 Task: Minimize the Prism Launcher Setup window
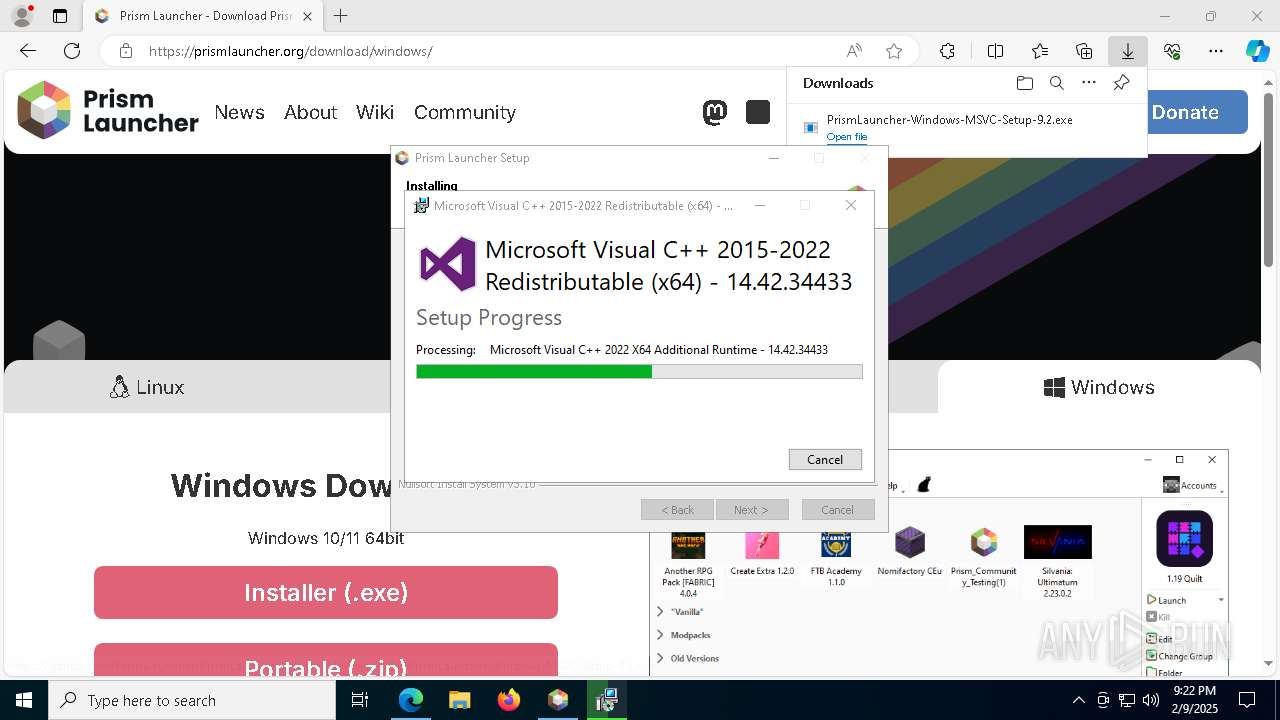(773, 158)
